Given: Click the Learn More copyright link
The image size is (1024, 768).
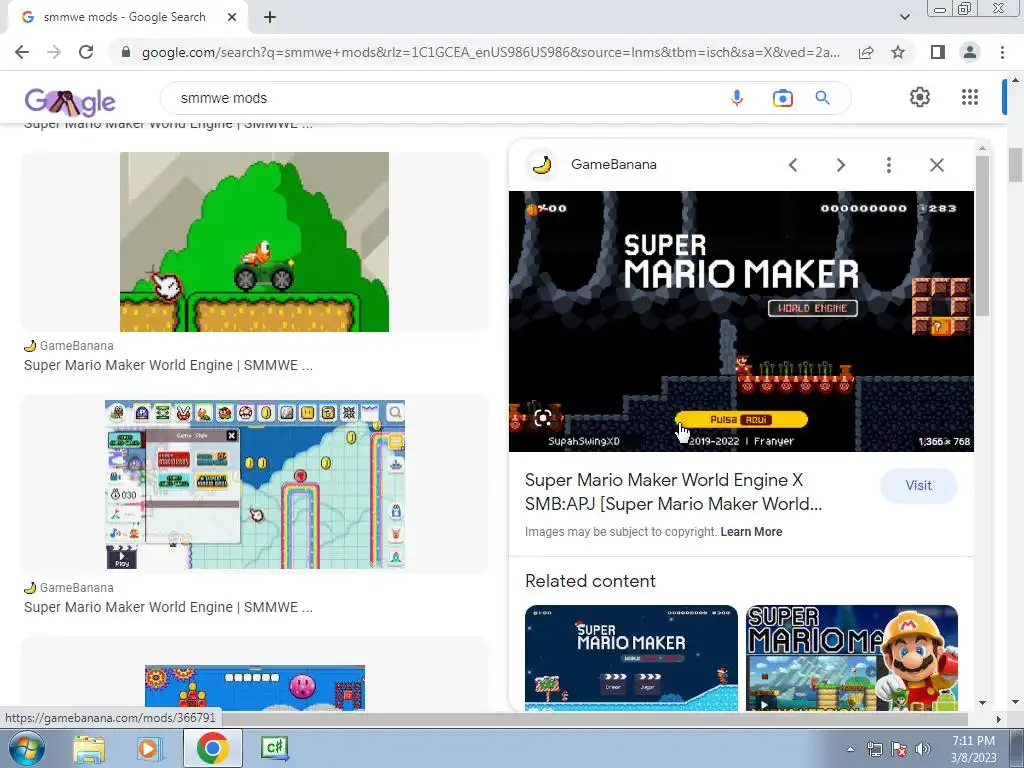Looking at the screenshot, I should pyautogui.click(x=751, y=532).
